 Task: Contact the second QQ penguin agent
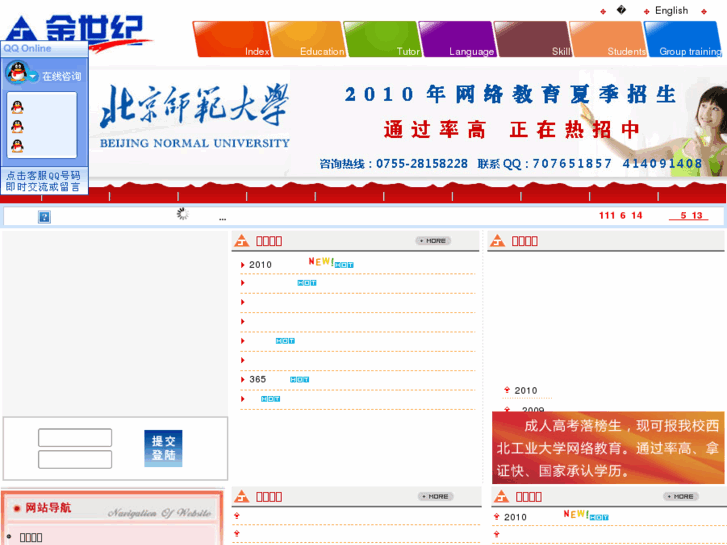point(18,127)
